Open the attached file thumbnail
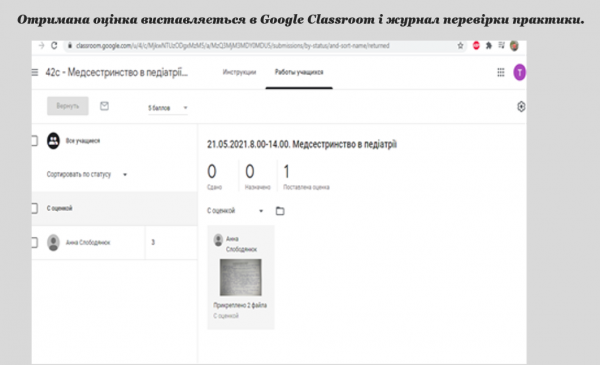The width and height of the screenshot is (600, 365). (x=241, y=277)
